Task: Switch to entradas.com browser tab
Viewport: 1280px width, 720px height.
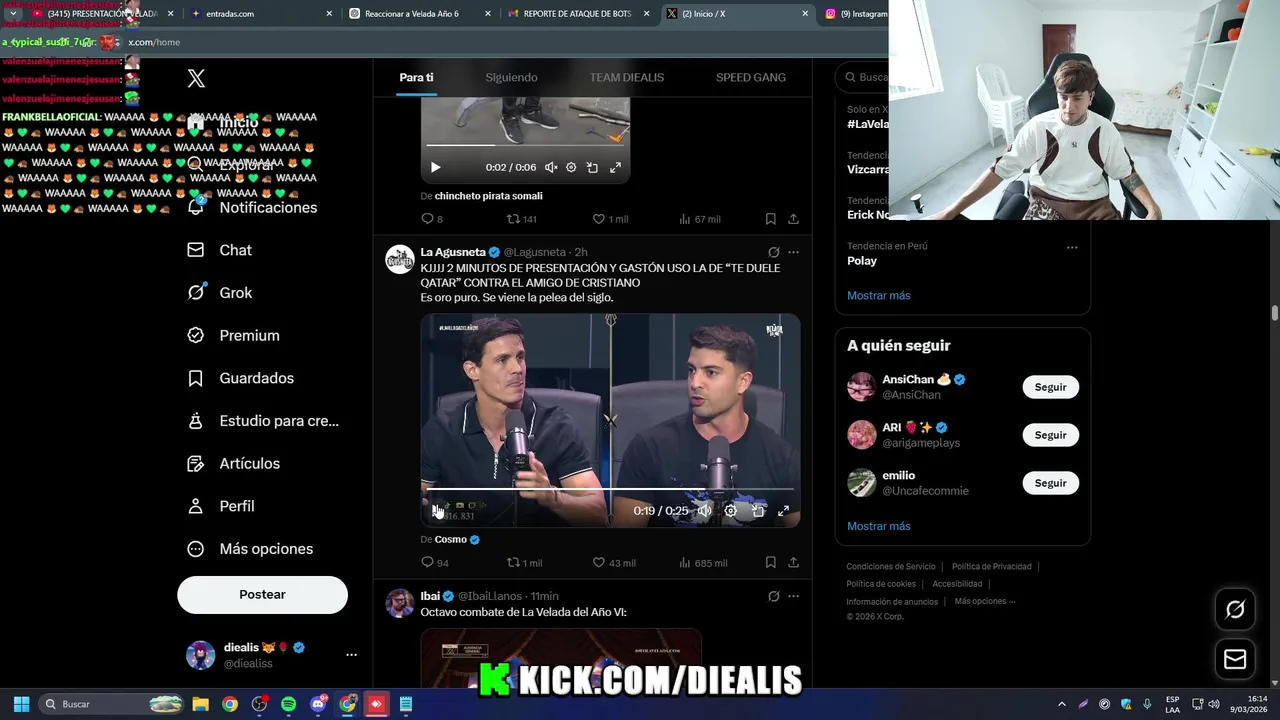Action: pos(258,14)
